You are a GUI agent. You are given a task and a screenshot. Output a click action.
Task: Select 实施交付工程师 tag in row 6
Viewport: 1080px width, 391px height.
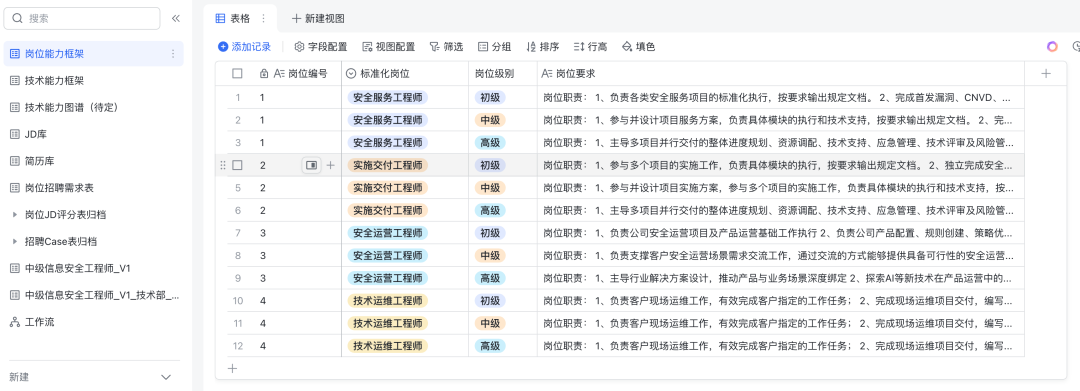coord(388,210)
